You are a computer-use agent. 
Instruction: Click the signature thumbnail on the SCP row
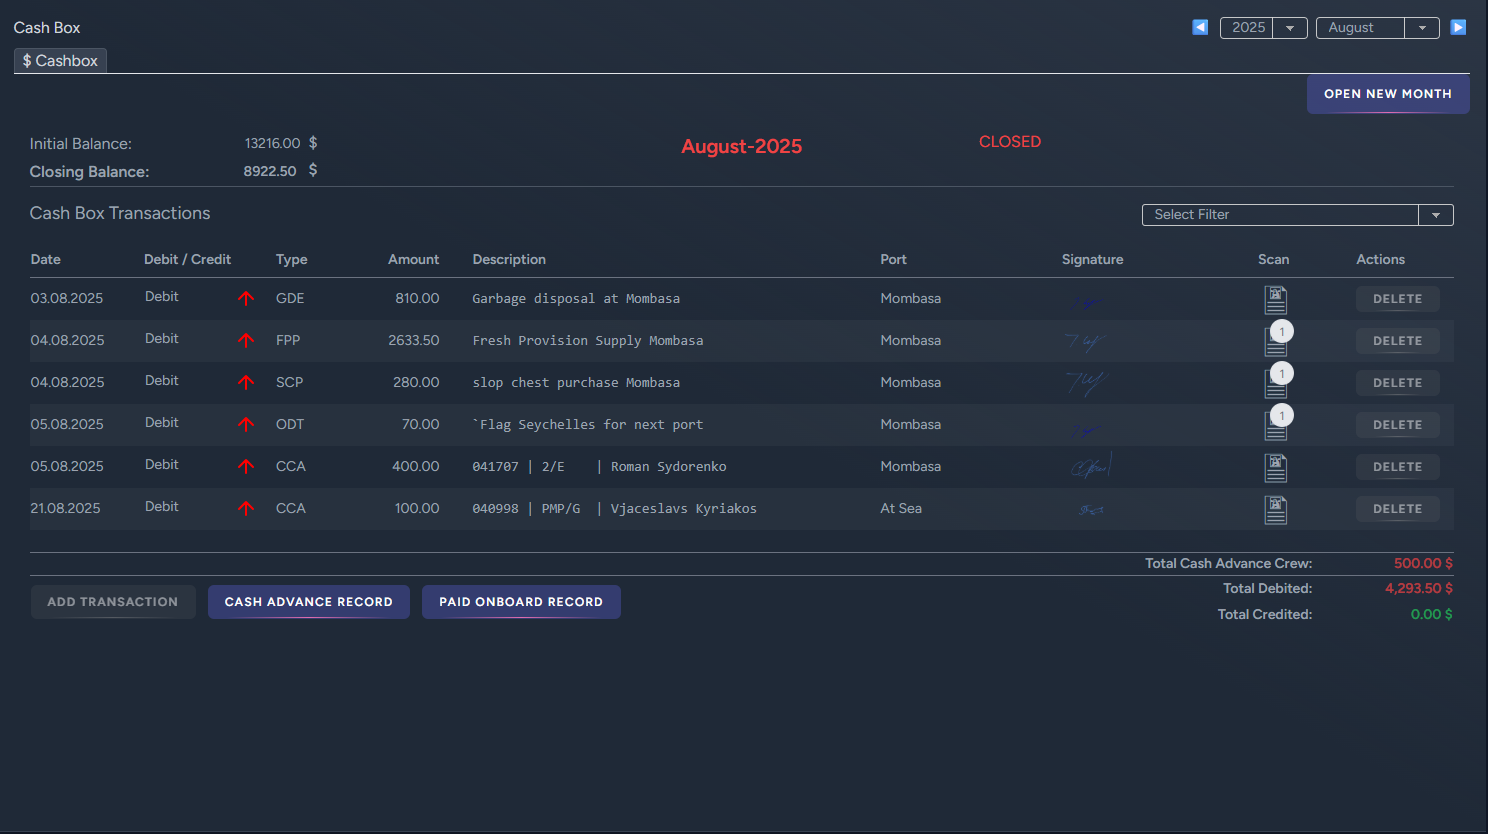(x=1090, y=382)
